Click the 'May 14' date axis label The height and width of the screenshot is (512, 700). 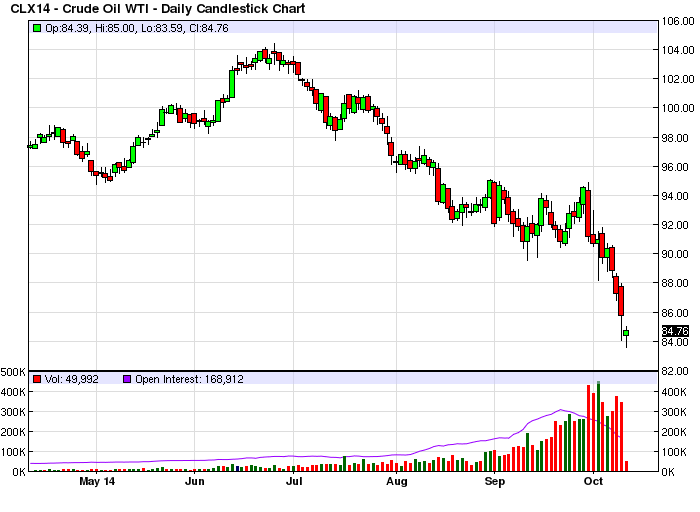click(97, 481)
